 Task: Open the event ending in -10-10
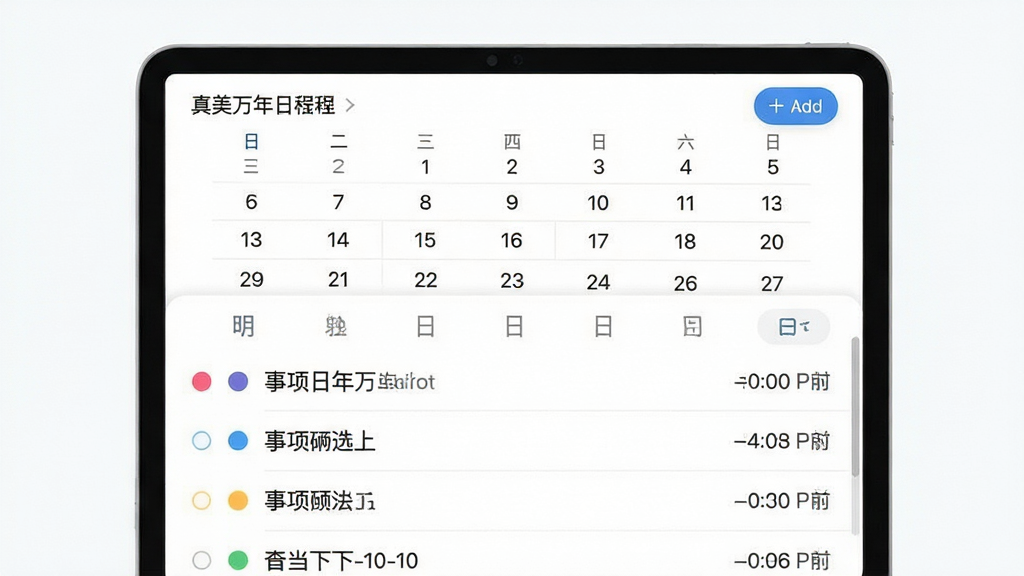[x=341, y=560]
